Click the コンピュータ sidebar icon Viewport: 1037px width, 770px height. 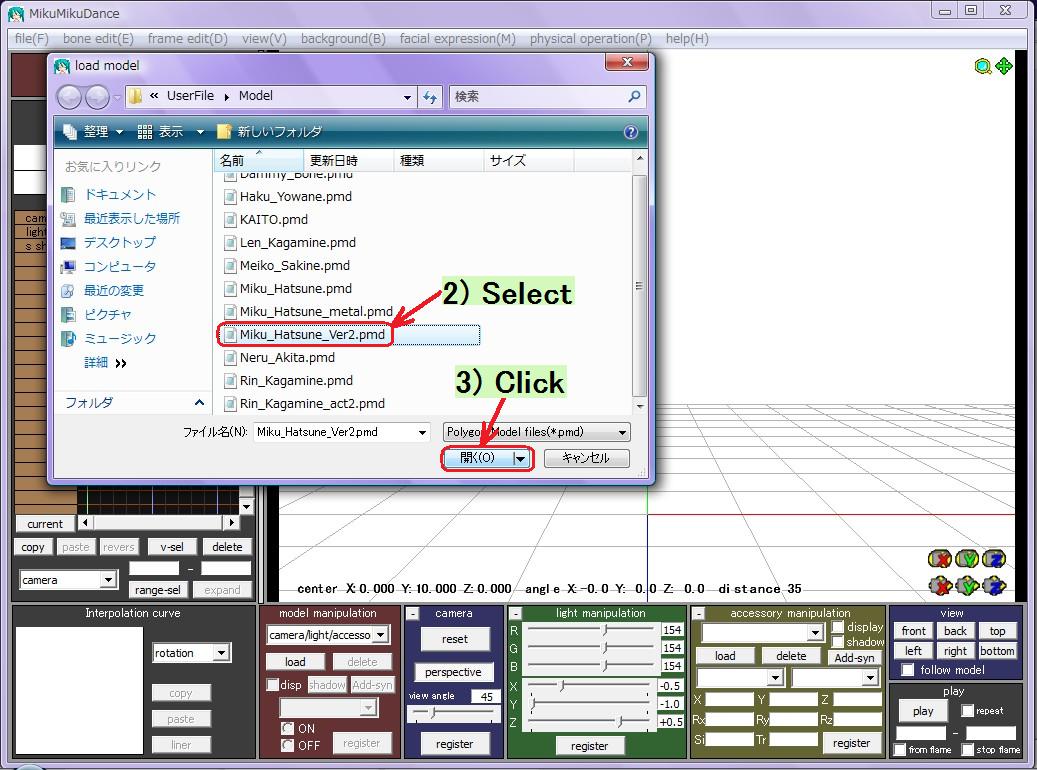point(68,267)
